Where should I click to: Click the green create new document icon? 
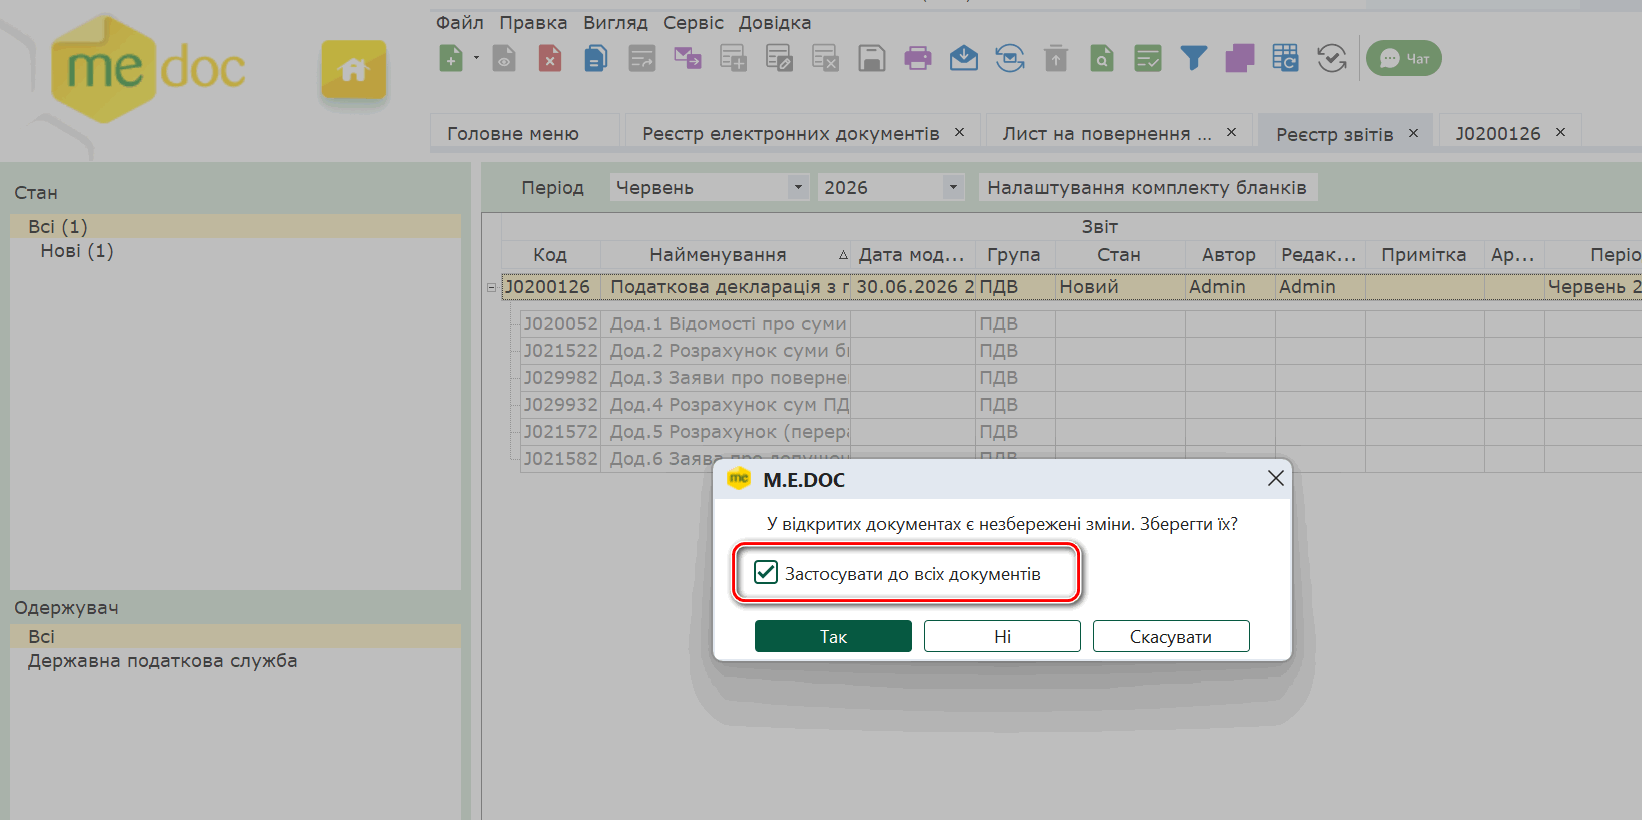(x=451, y=59)
